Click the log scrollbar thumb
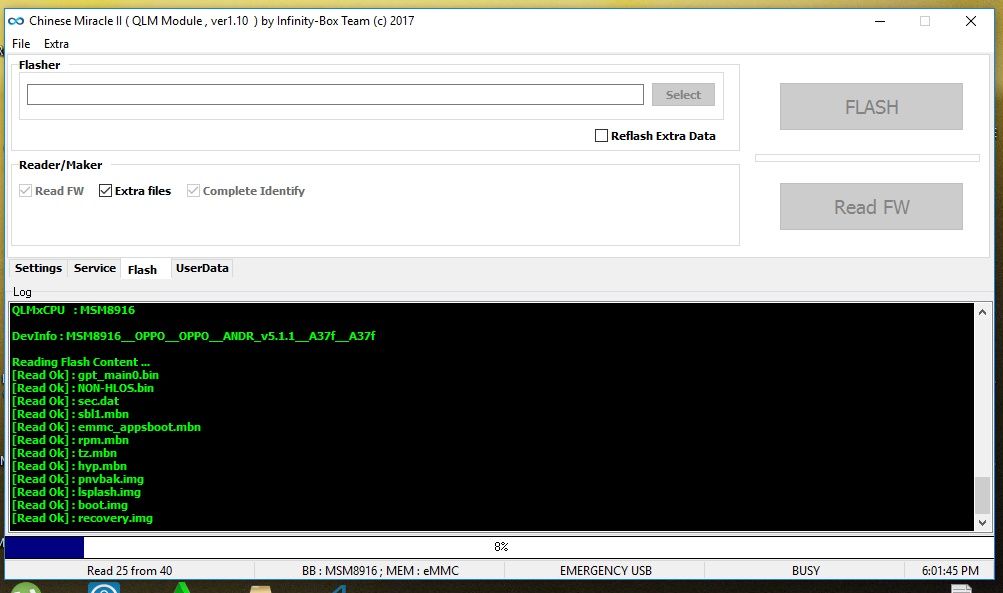 (x=983, y=494)
